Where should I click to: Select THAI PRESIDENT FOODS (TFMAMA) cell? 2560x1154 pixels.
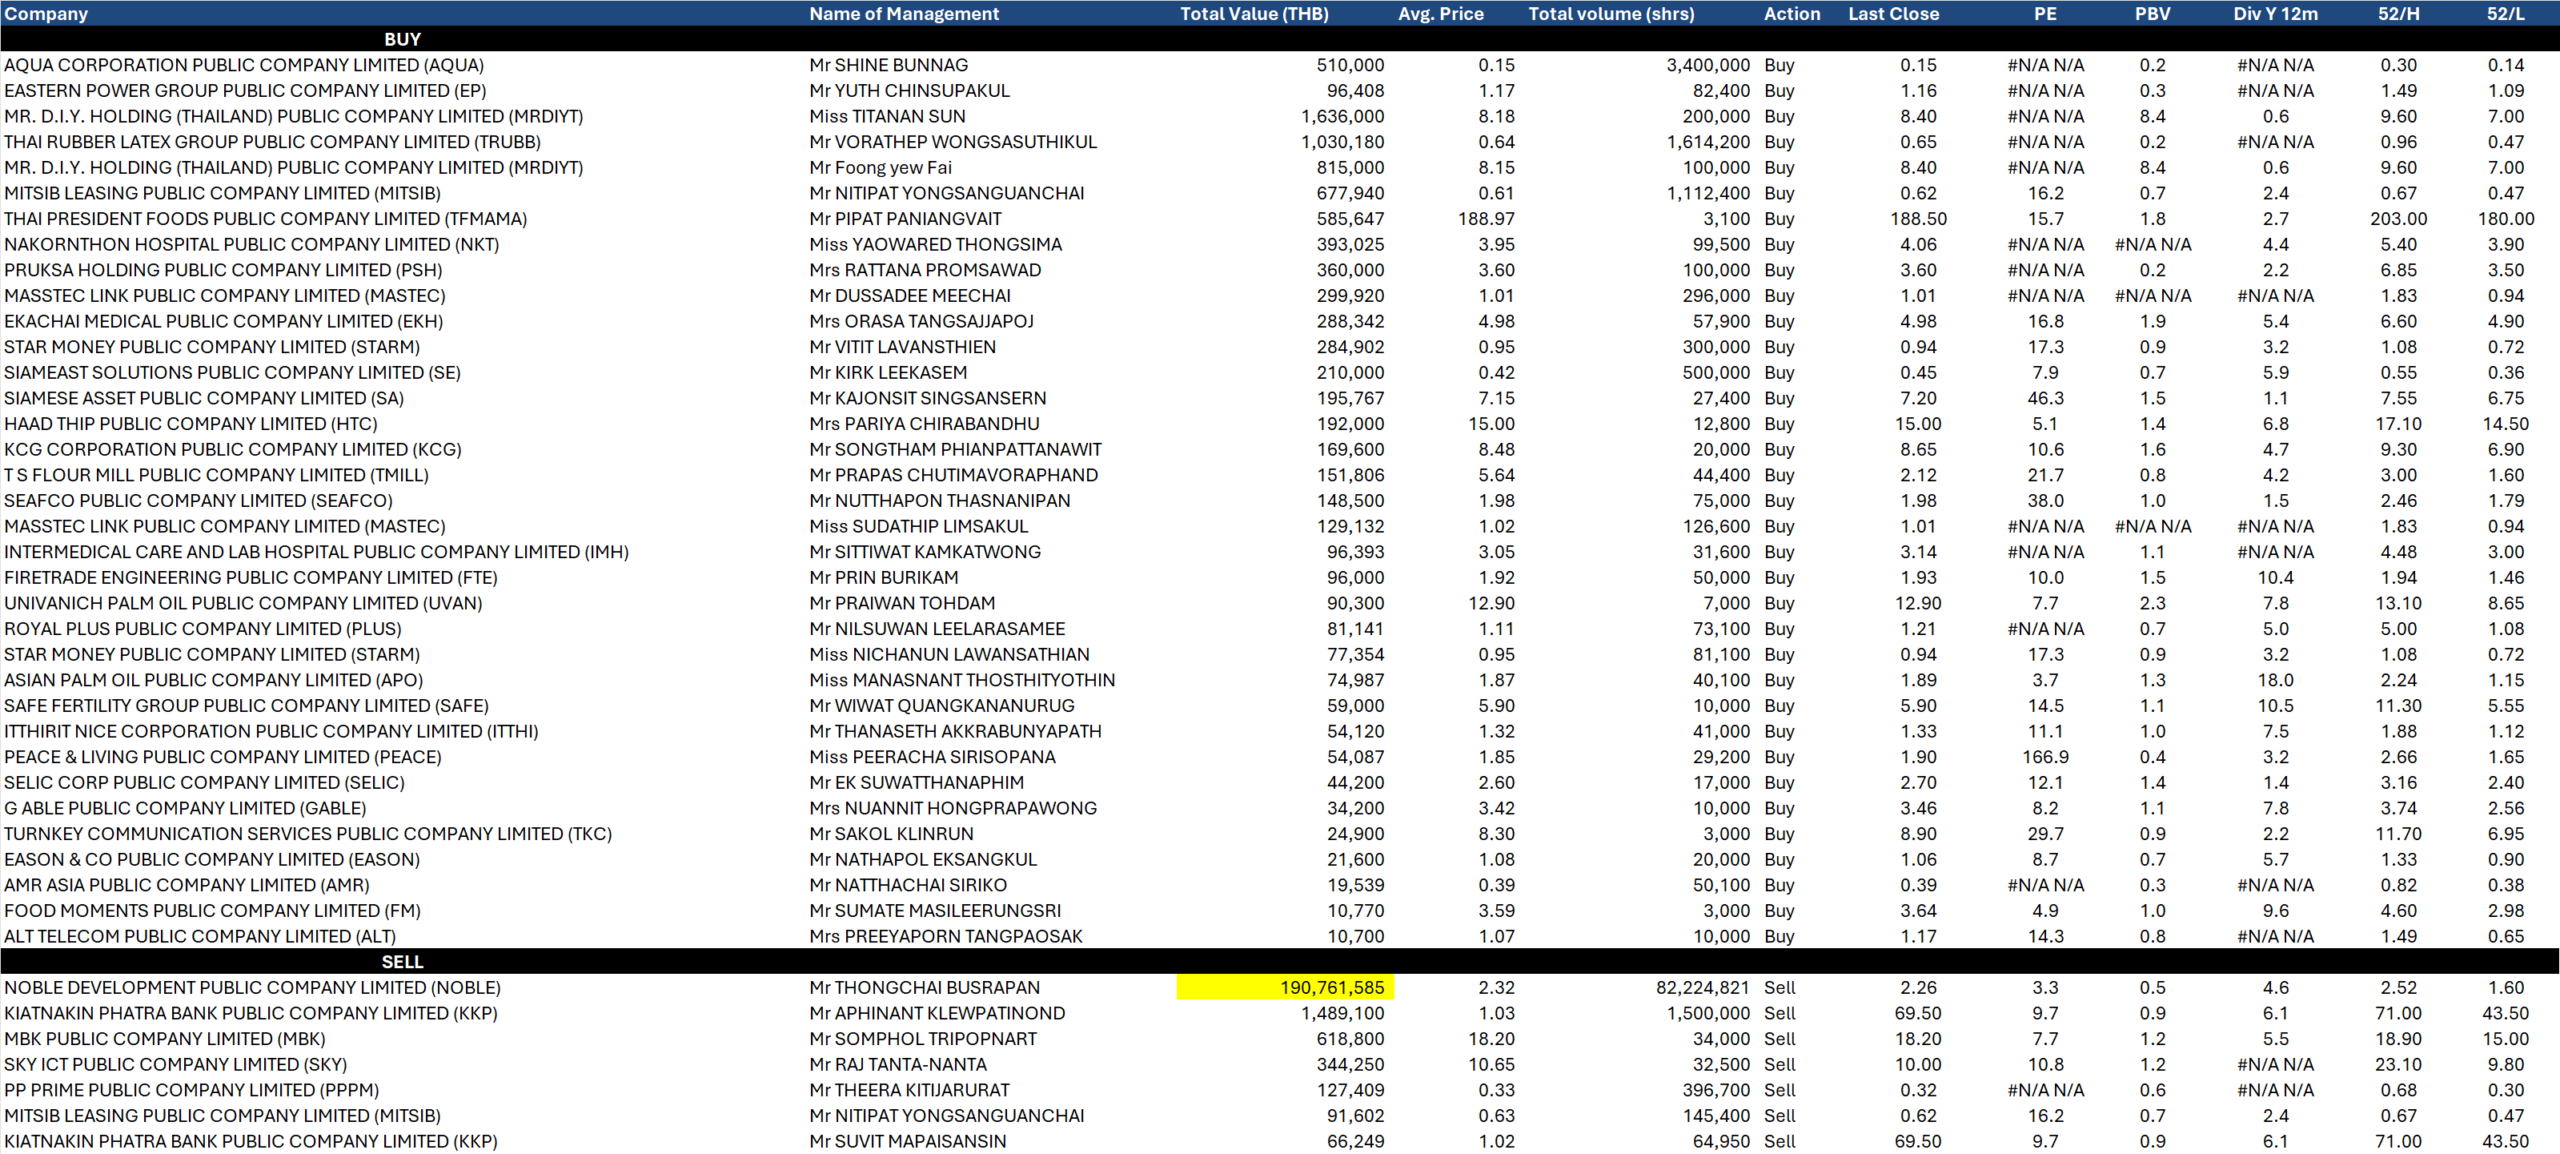tap(265, 219)
